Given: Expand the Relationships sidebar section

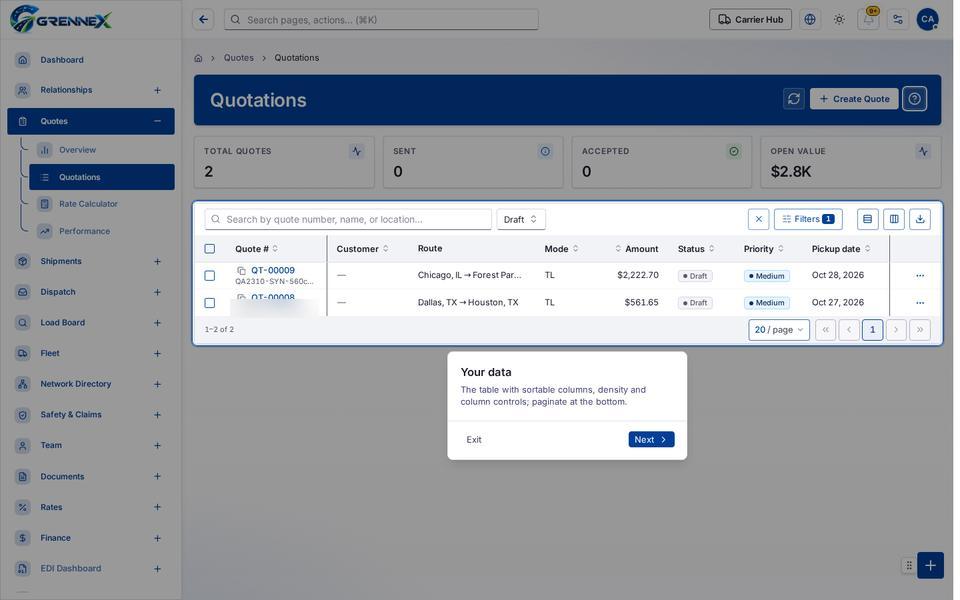Looking at the screenshot, I should [x=157, y=91].
